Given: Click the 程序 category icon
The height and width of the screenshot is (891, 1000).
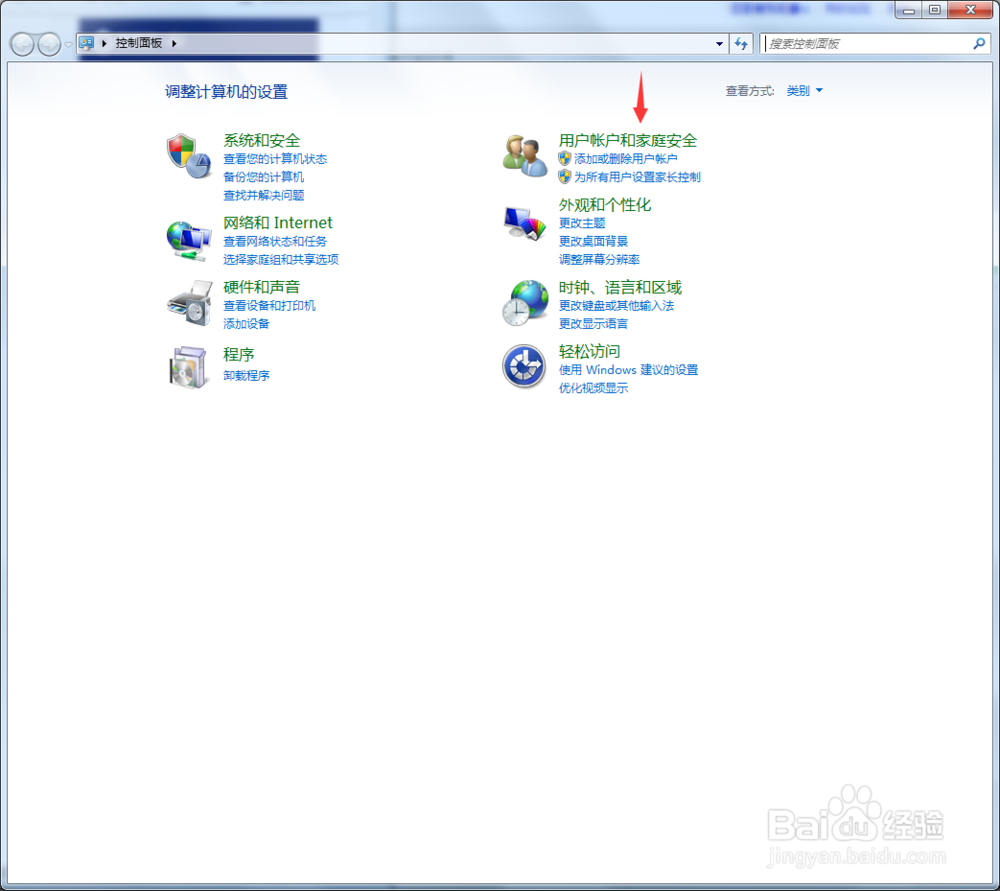Looking at the screenshot, I should [189, 368].
